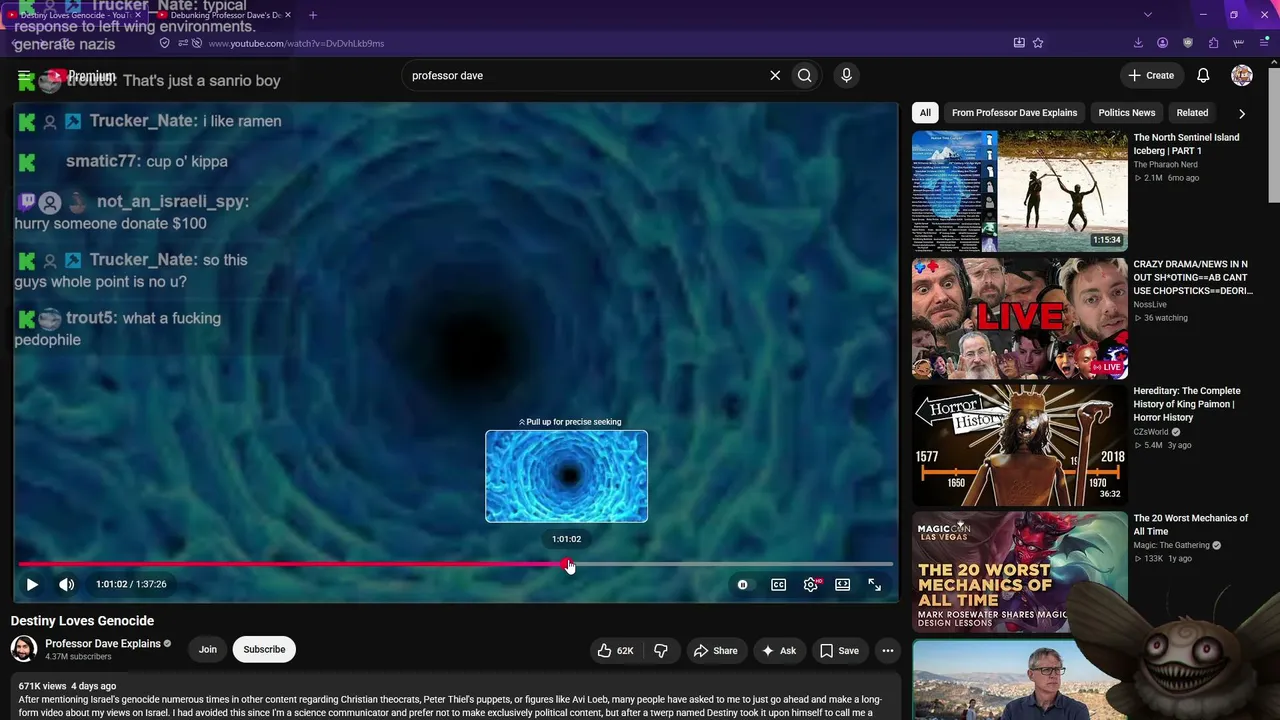The image size is (1280, 720).
Task: Share this video
Action: (x=715, y=650)
